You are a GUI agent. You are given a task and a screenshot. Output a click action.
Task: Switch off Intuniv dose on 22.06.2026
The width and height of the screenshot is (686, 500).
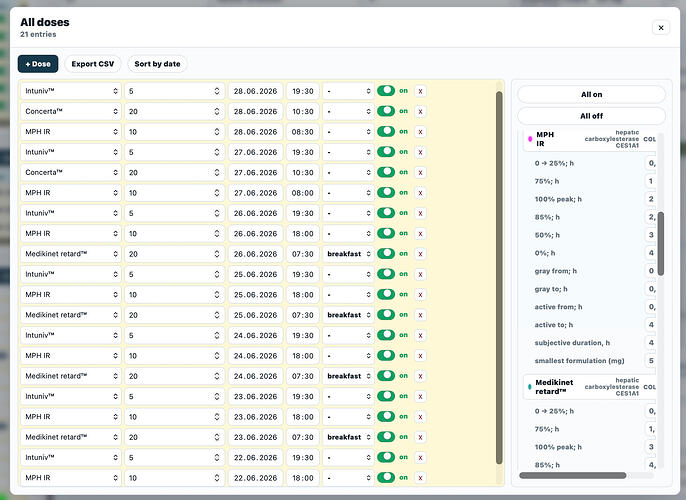pos(386,457)
